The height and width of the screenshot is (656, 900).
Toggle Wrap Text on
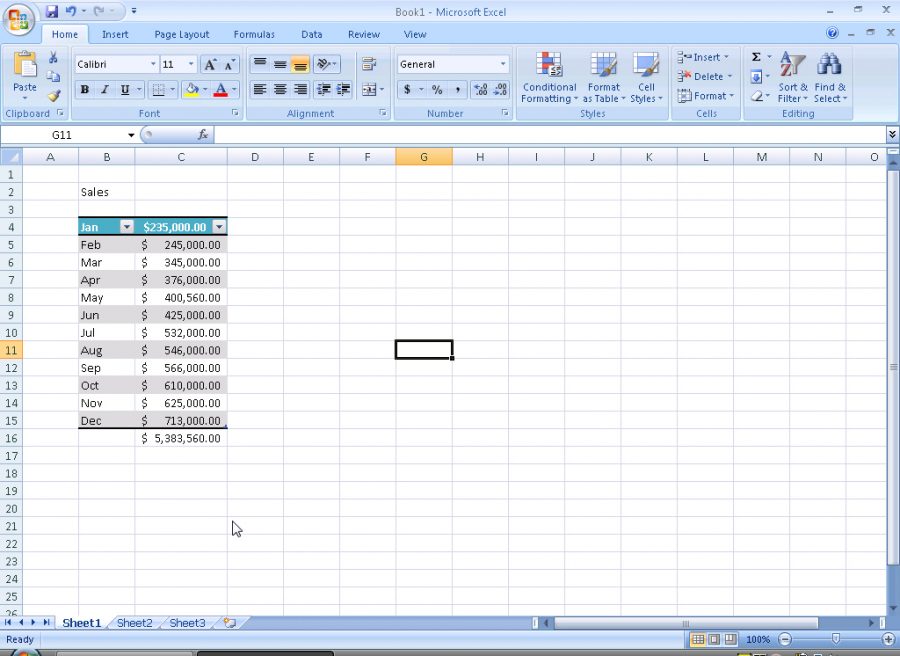coord(368,63)
